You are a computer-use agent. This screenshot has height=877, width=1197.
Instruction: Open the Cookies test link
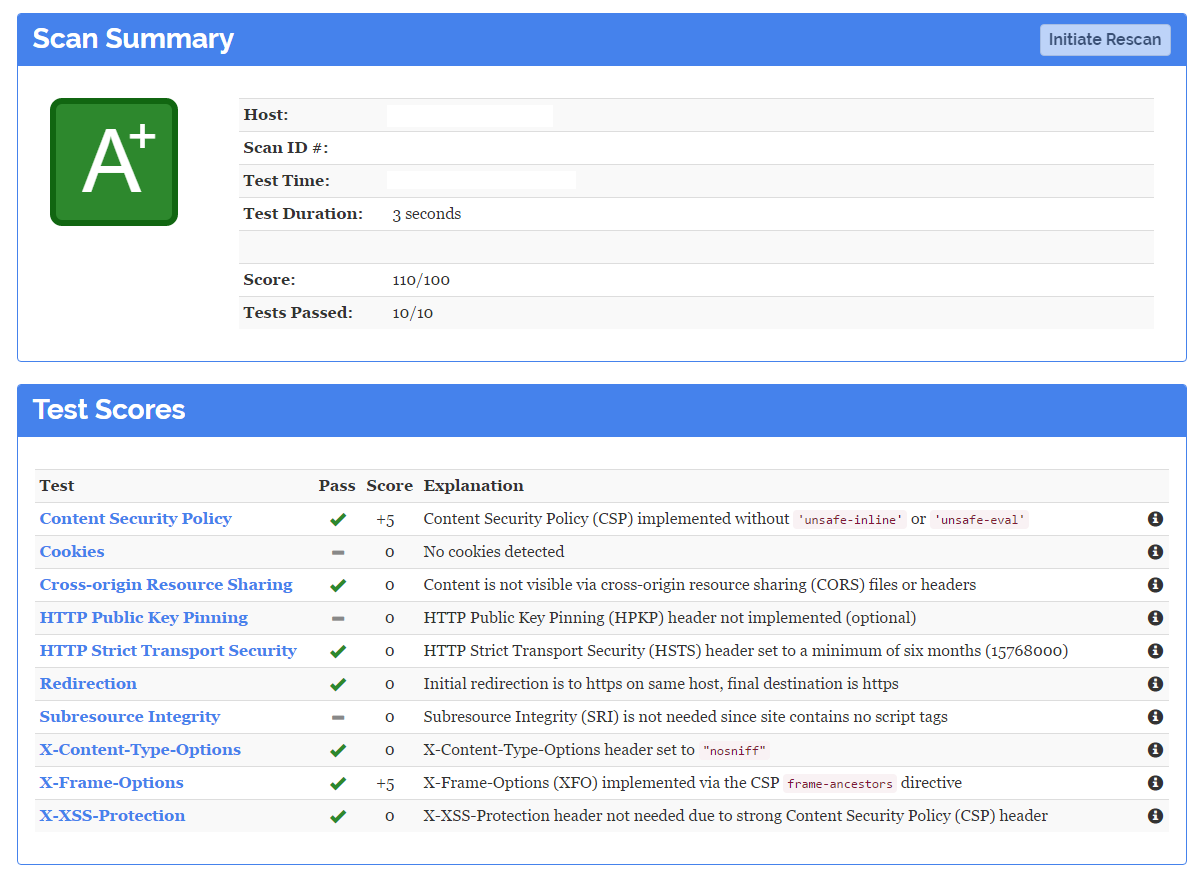(72, 551)
